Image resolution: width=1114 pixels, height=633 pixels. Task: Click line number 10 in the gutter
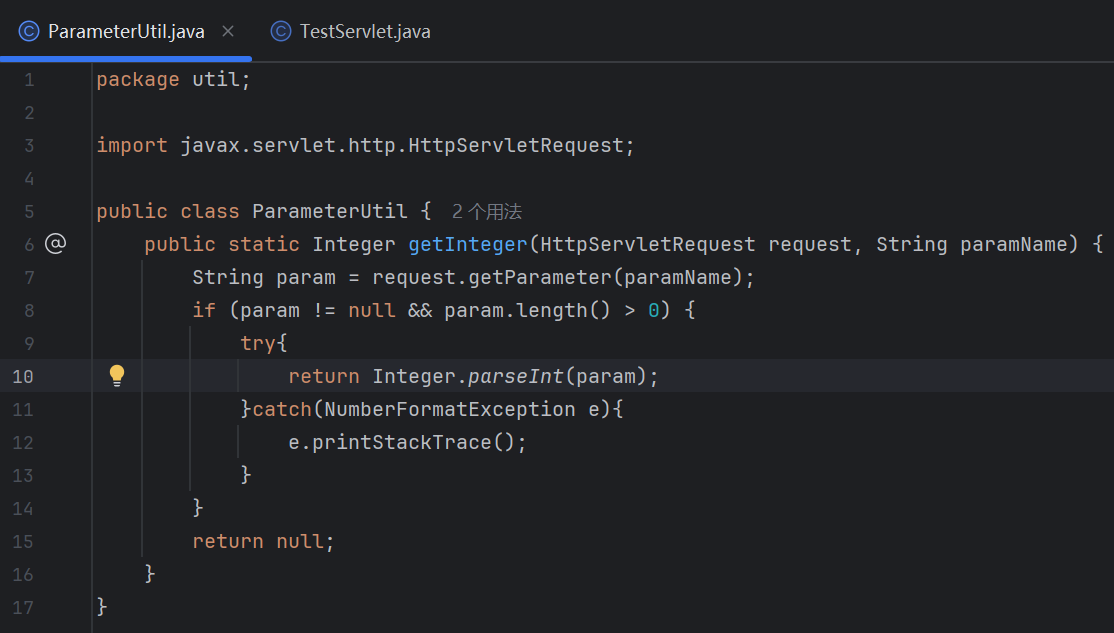pyautogui.click(x=23, y=377)
